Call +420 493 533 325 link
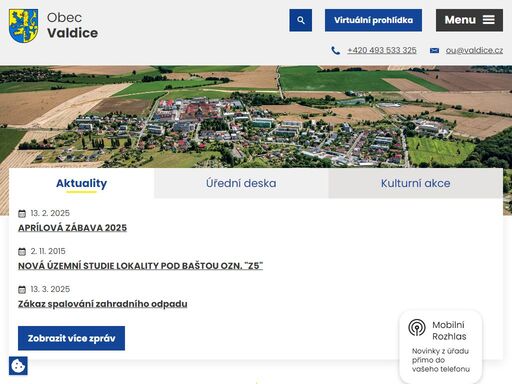Image resolution: width=512 pixels, height=384 pixels. click(382, 50)
